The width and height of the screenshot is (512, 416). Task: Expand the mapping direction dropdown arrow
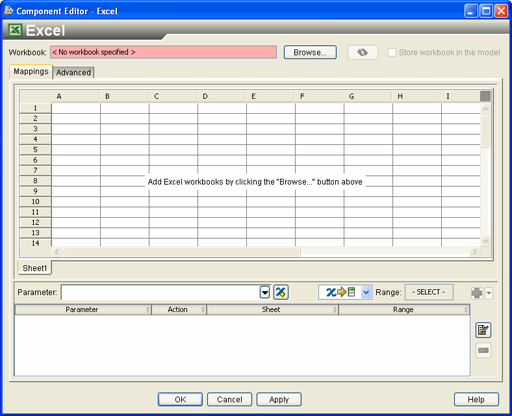[x=366, y=292]
